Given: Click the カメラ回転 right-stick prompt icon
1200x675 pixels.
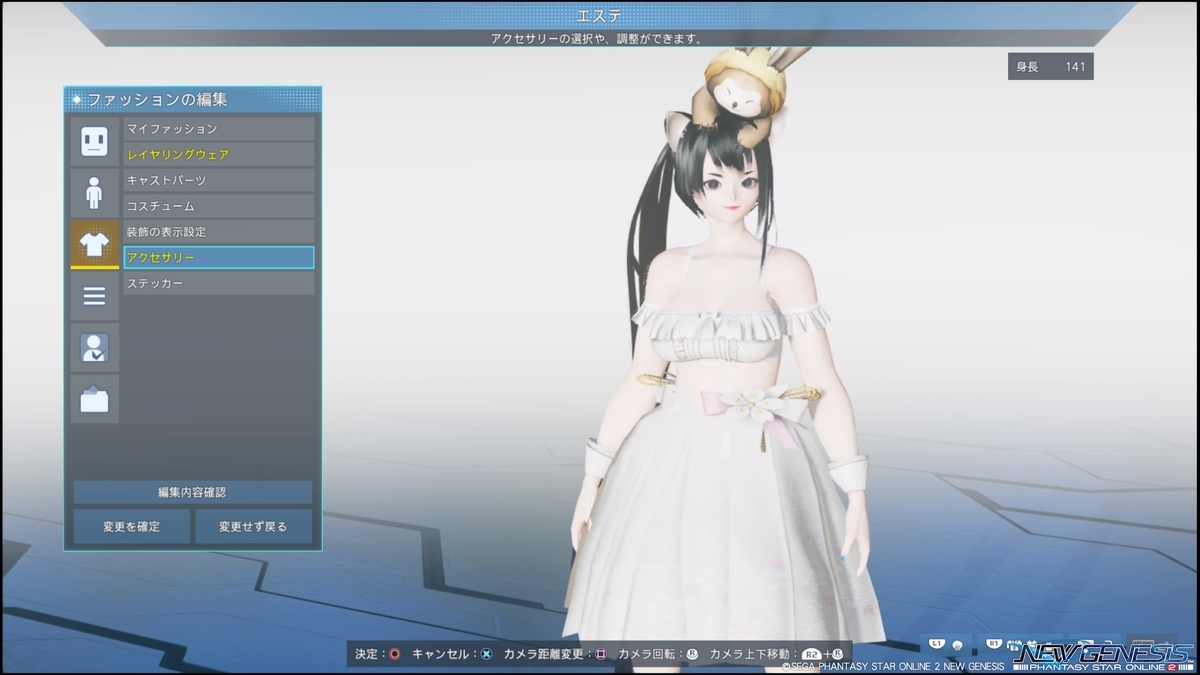Looking at the screenshot, I should 691,654.
